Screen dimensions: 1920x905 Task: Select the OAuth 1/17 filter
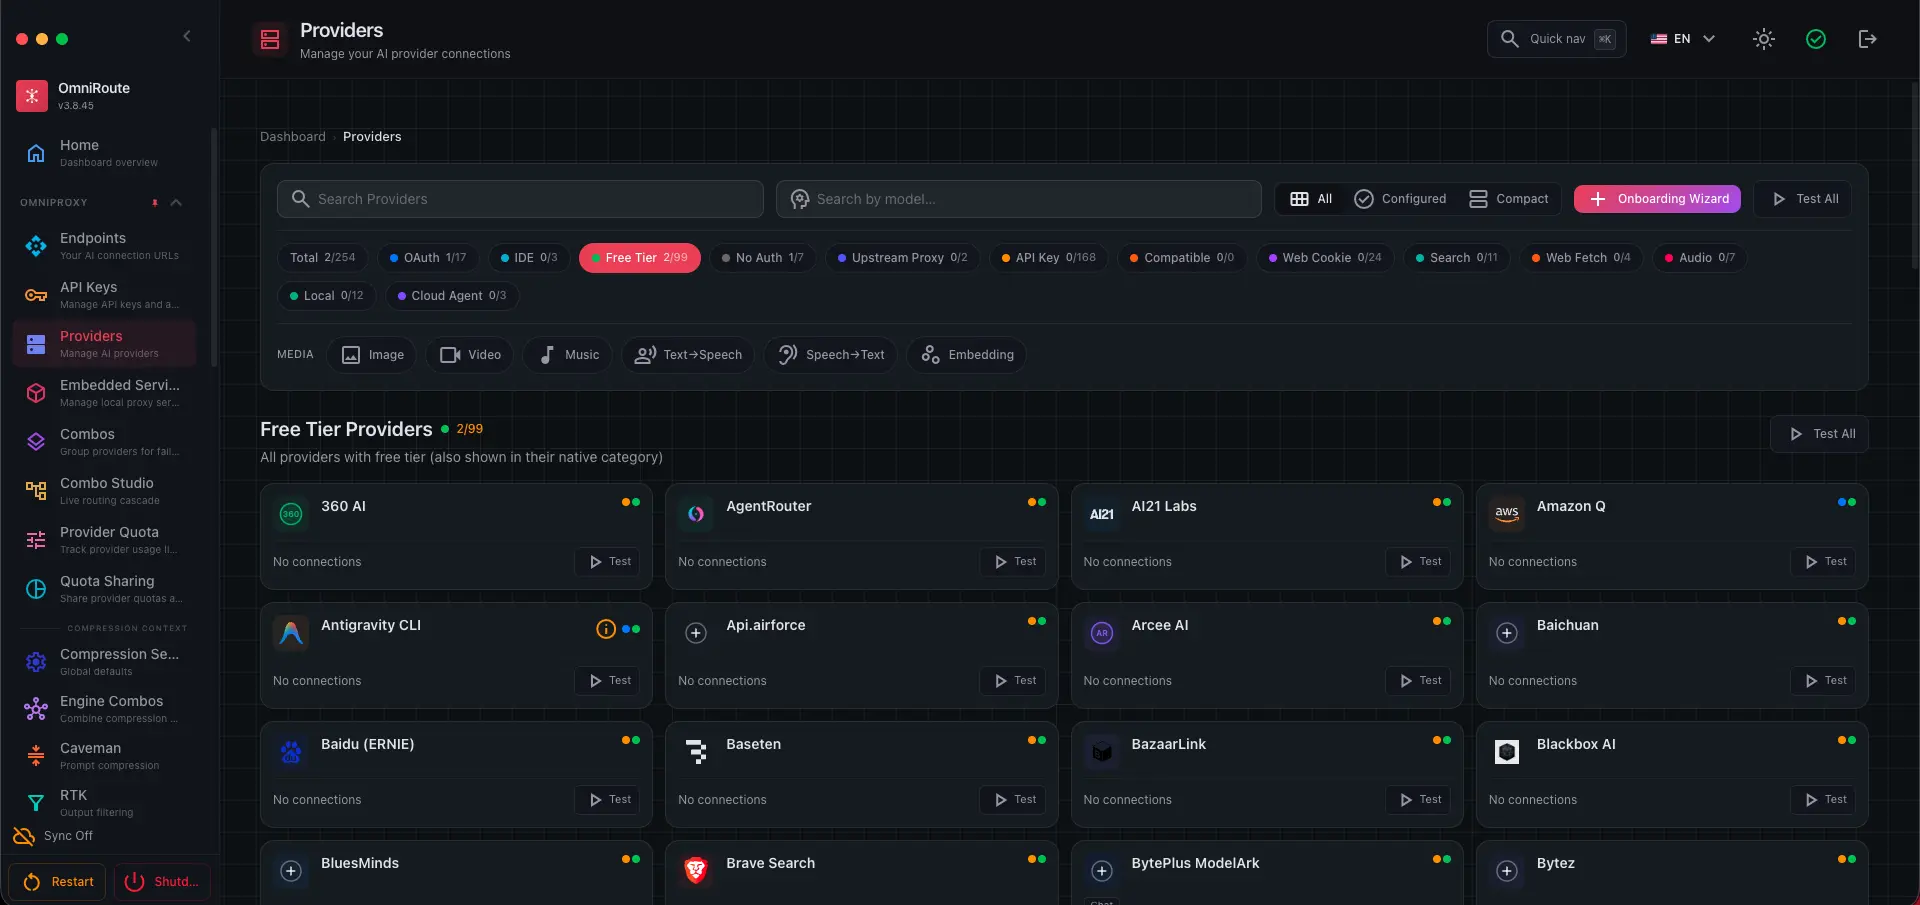point(428,258)
